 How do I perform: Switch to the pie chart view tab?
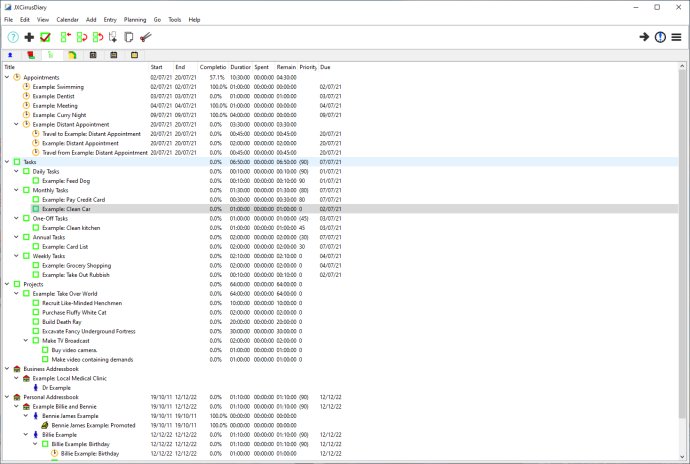tap(72, 55)
